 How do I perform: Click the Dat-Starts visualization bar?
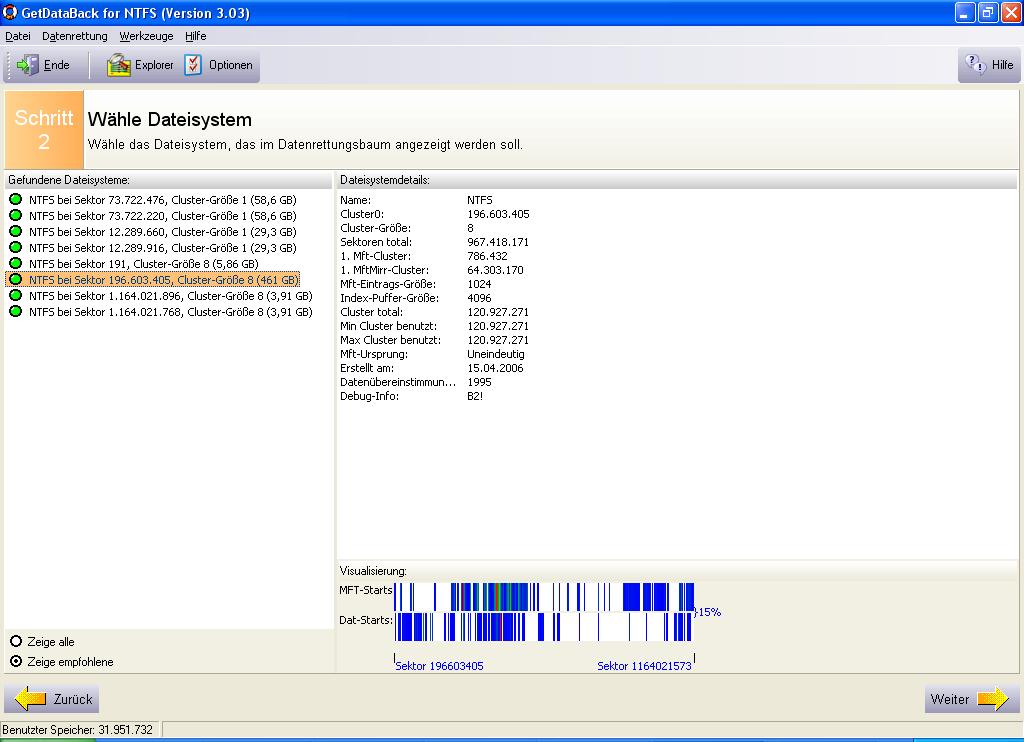click(x=543, y=626)
